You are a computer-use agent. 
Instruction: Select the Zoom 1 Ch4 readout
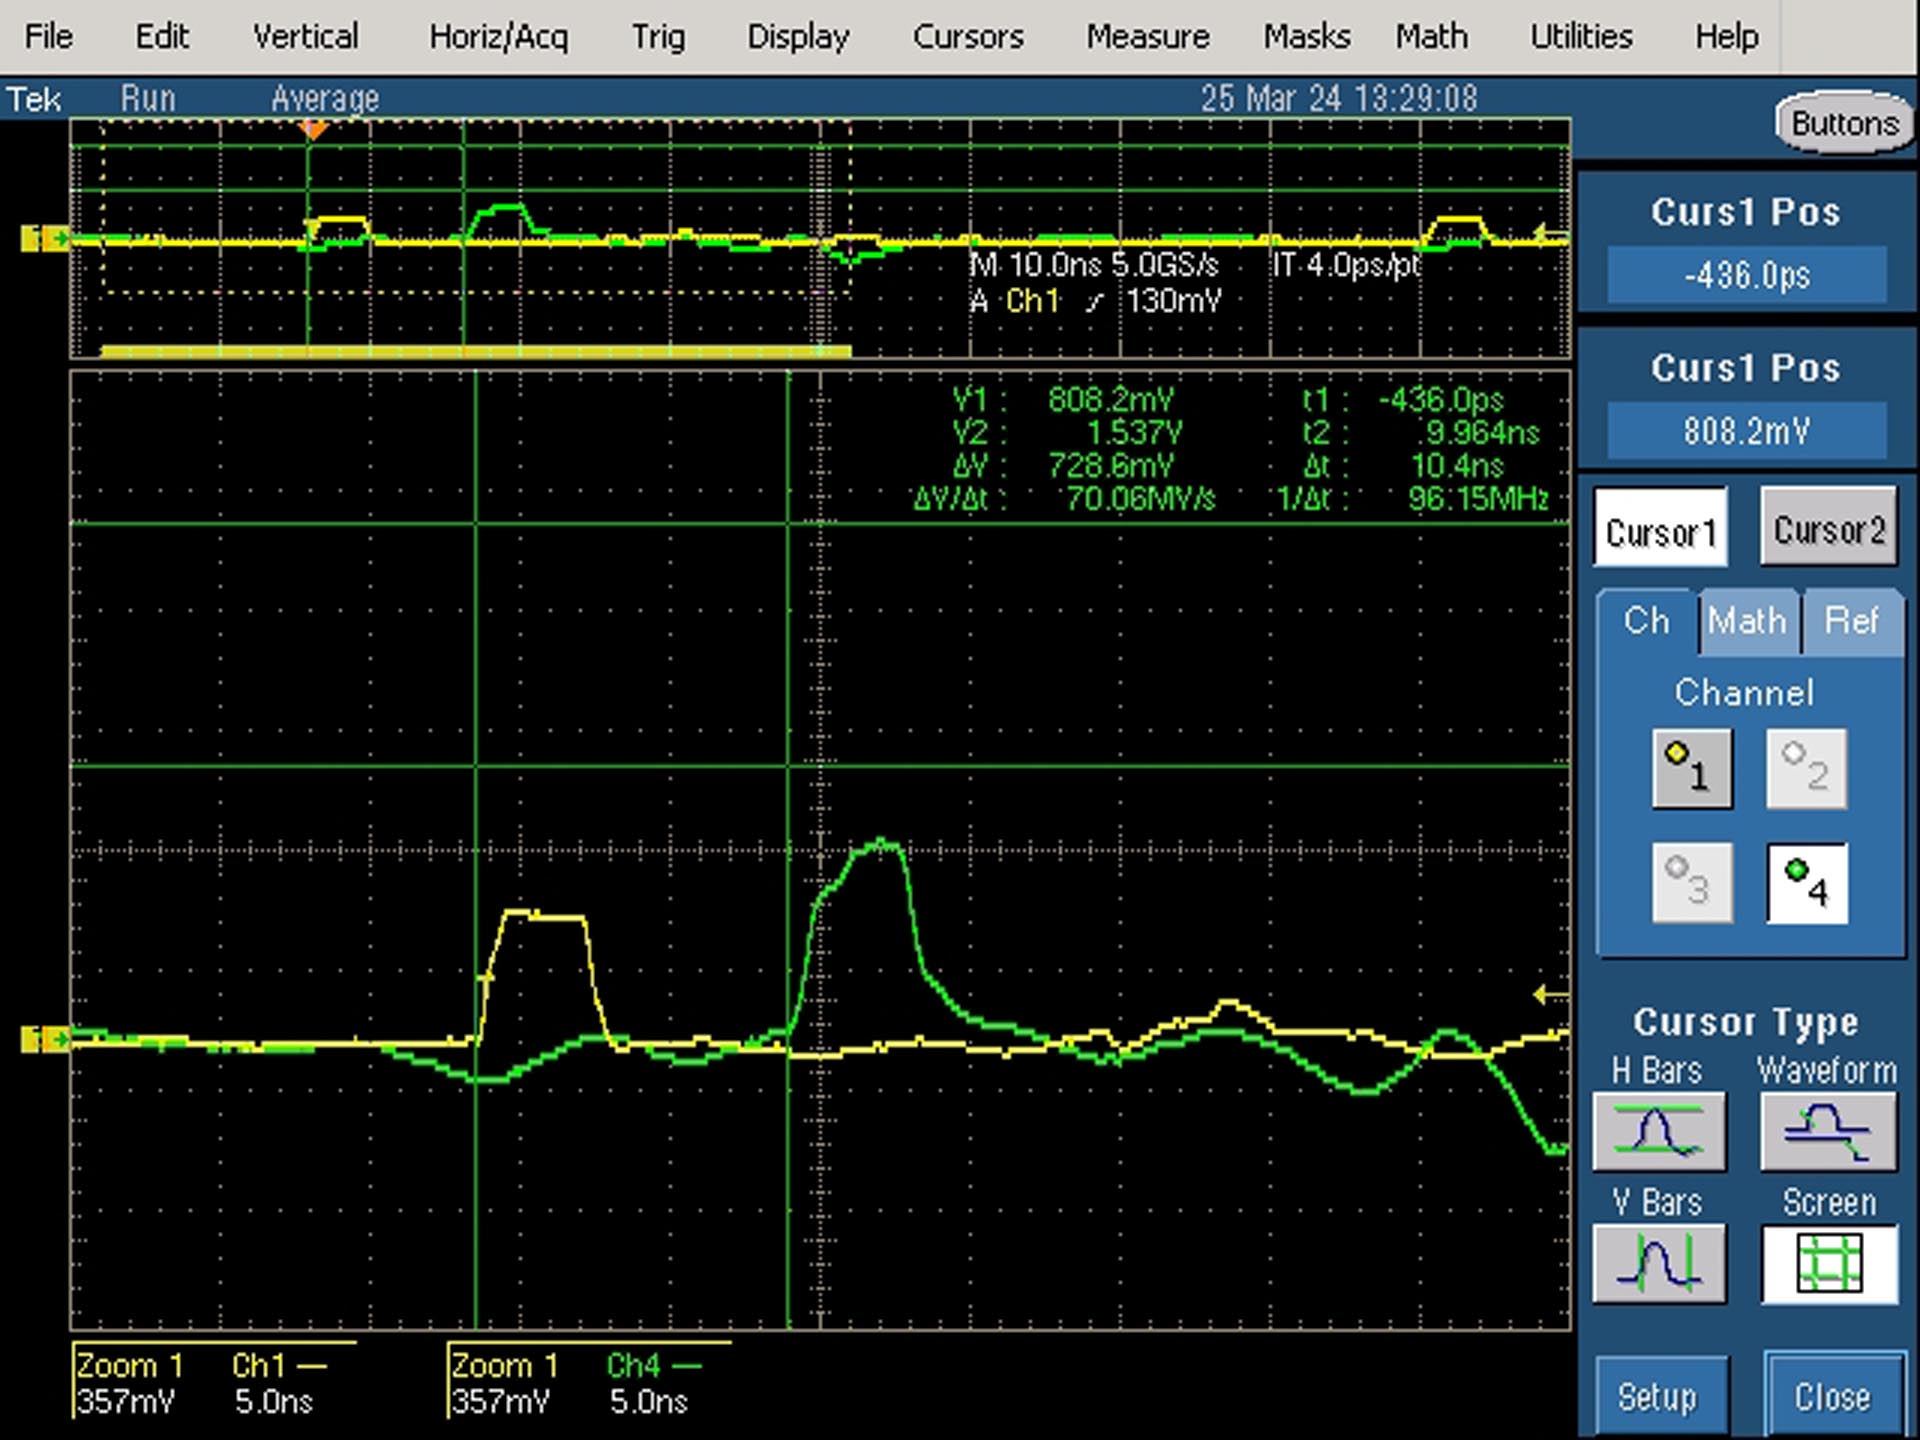(588, 1382)
